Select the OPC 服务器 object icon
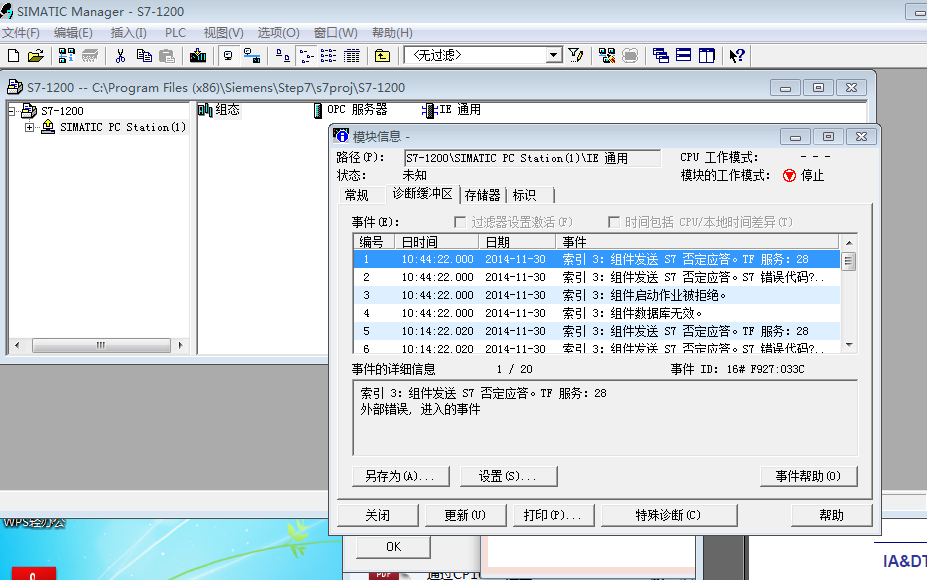Screen dimensions: 927x580 pos(318,110)
